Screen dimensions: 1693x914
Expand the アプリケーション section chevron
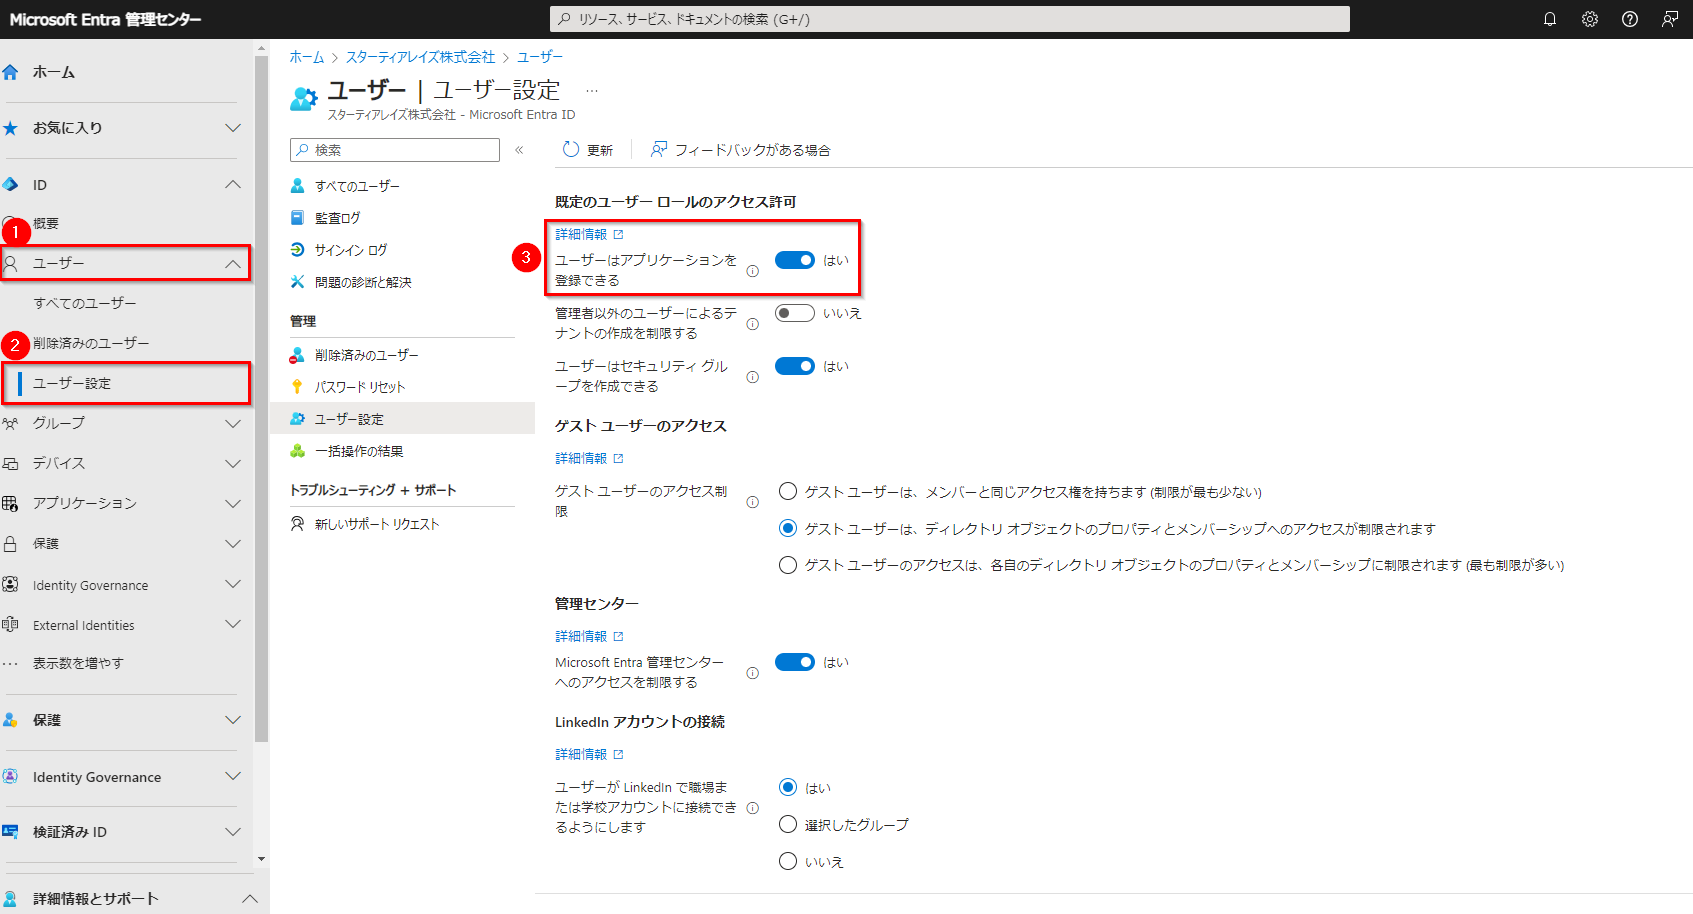tap(233, 504)
